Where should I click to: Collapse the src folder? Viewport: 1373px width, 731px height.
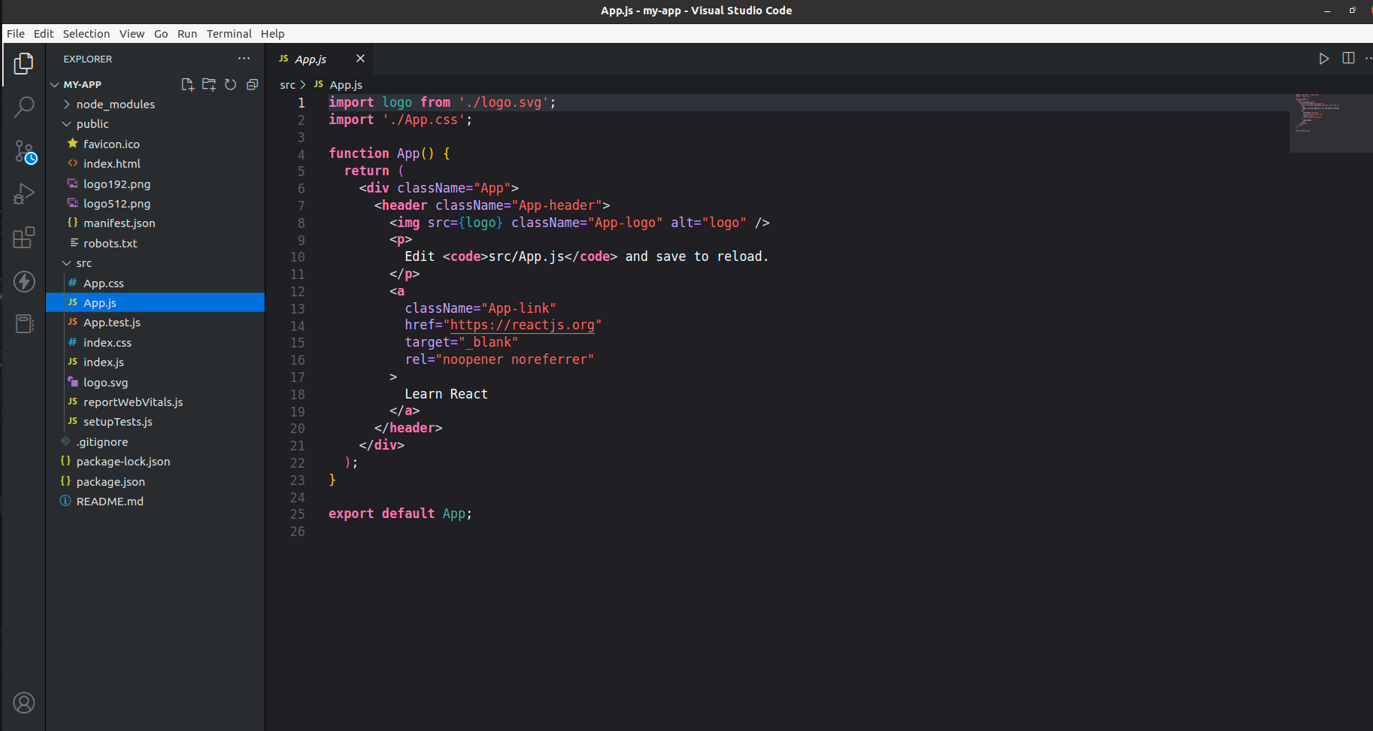[x=83, y=263]
